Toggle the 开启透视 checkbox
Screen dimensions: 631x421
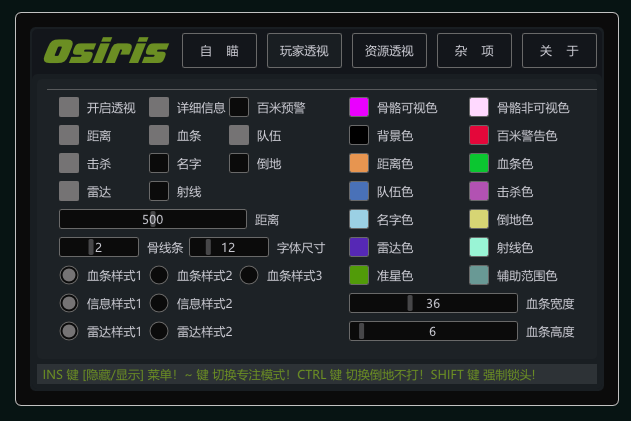point(69,107)
